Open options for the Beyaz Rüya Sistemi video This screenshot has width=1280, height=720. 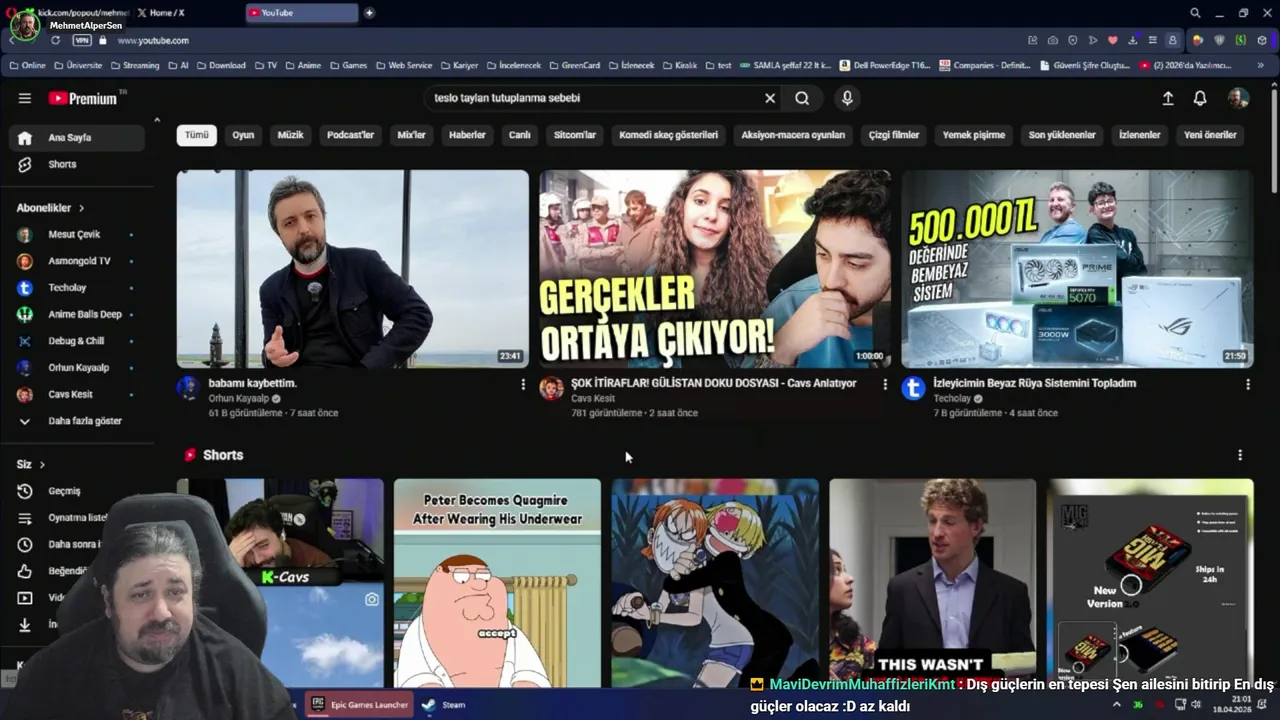tap(1247, 384)
